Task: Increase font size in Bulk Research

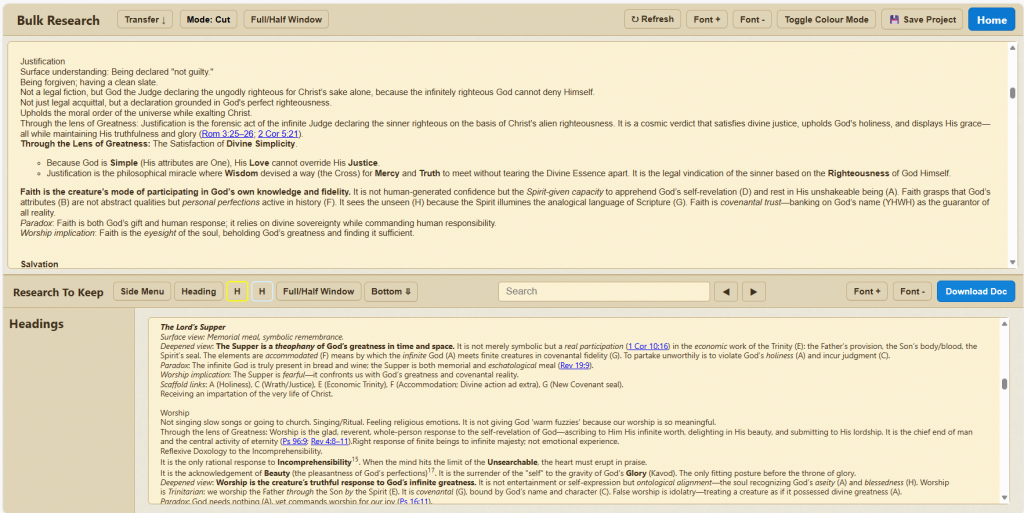Action: 706,19
